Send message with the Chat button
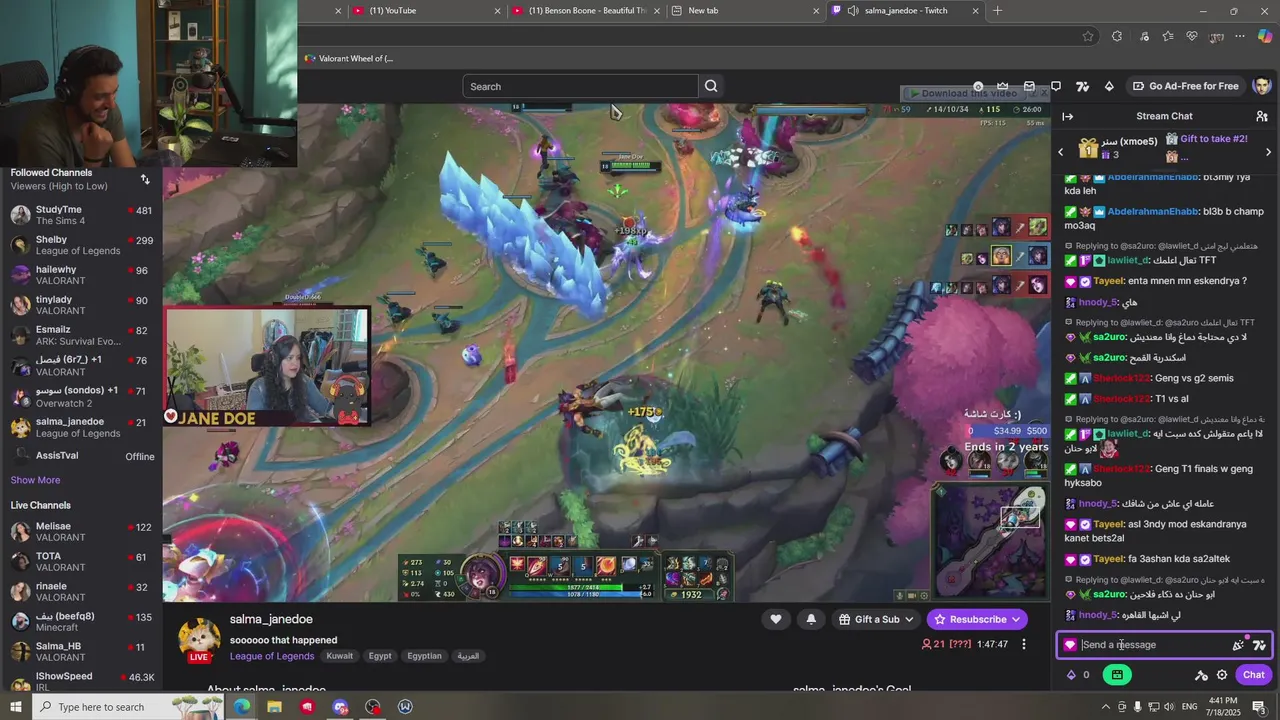The height and width of the screenshot is (720, 1280). (x=1254, y=675)
